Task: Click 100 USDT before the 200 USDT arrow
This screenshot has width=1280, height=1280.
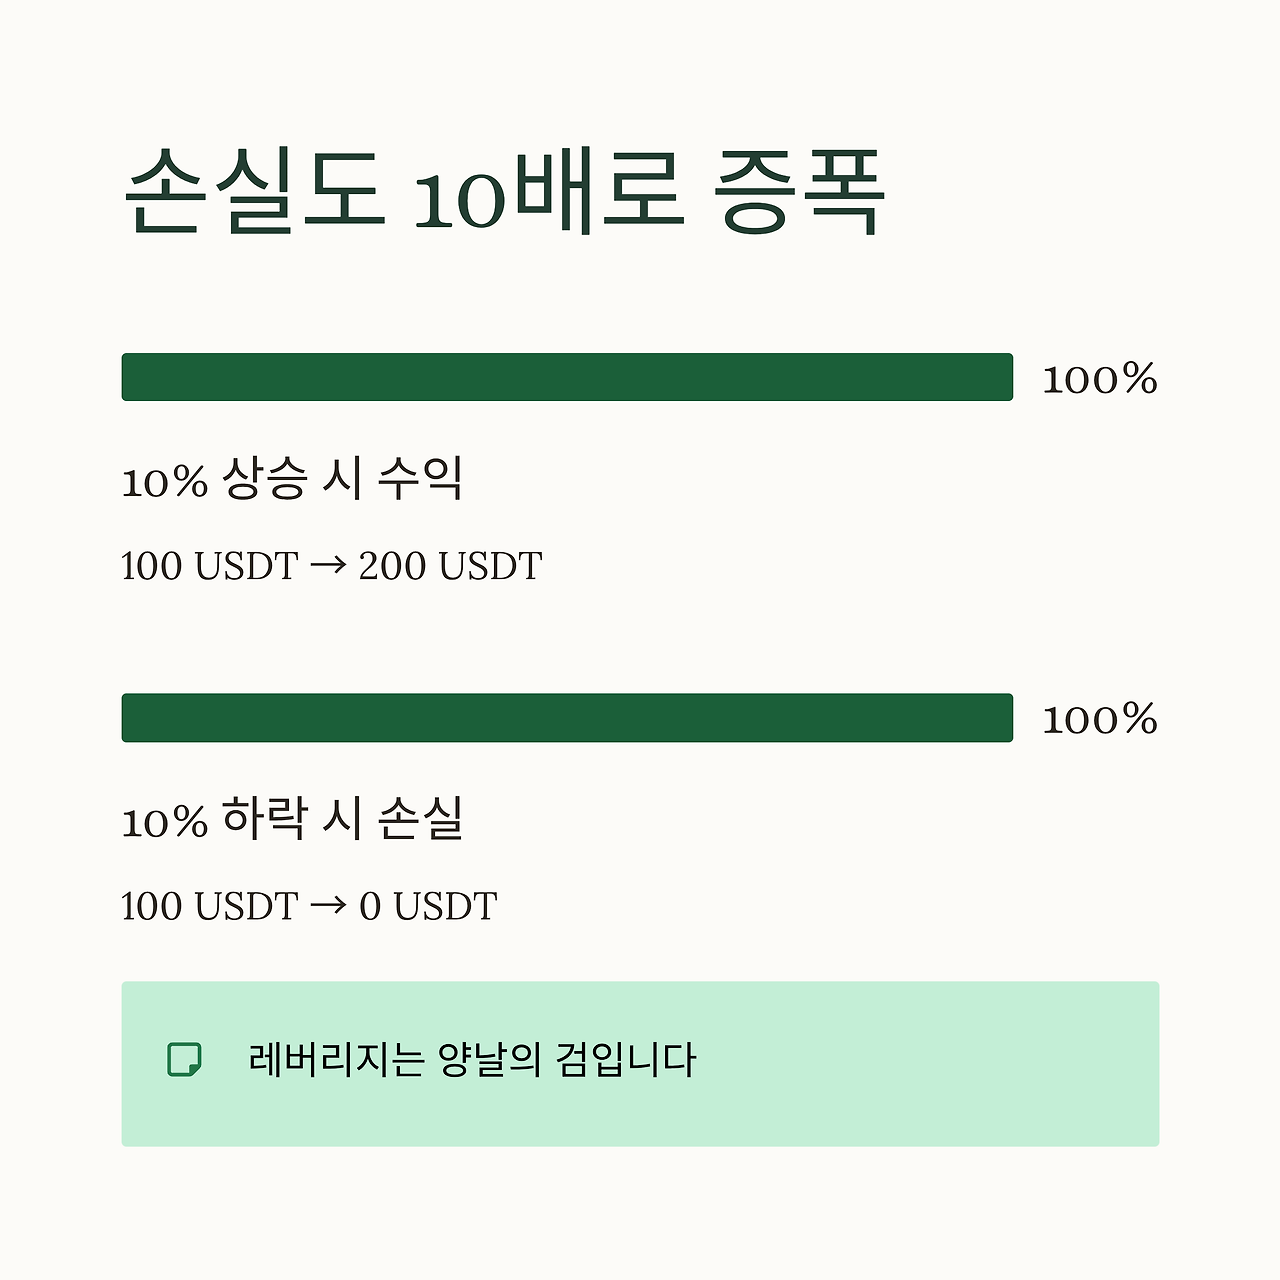Action: [x=210, y=566]
